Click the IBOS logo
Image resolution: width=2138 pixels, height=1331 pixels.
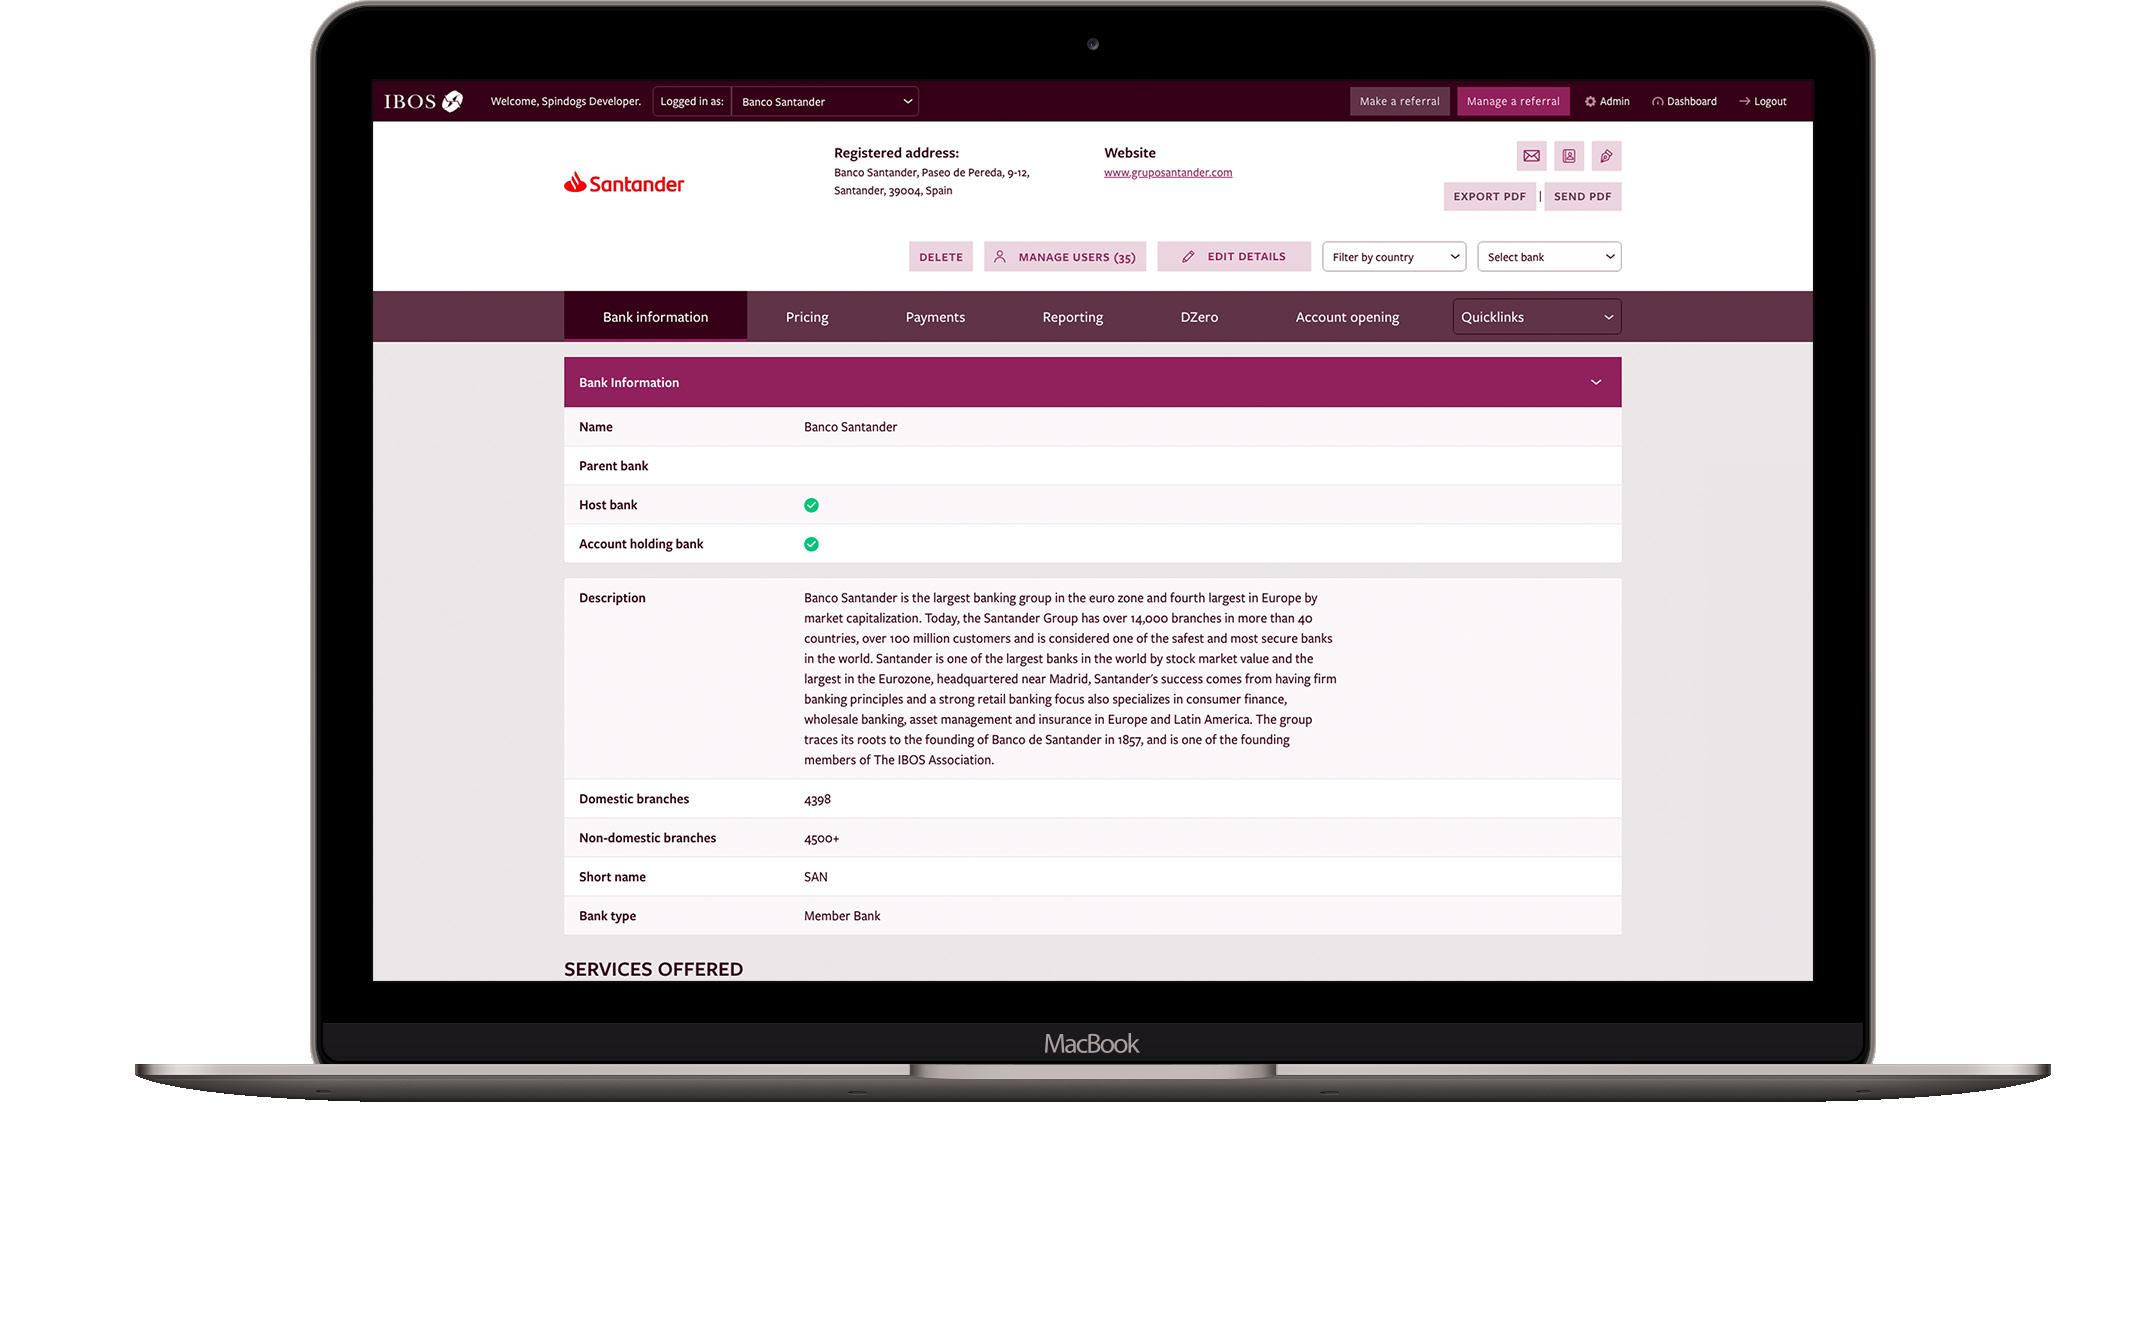(x=424, y=101)
